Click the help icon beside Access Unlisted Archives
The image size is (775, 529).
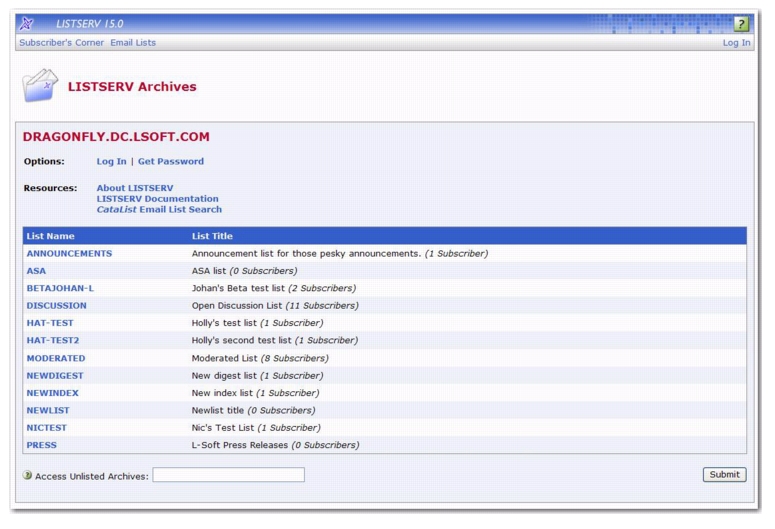27,475
